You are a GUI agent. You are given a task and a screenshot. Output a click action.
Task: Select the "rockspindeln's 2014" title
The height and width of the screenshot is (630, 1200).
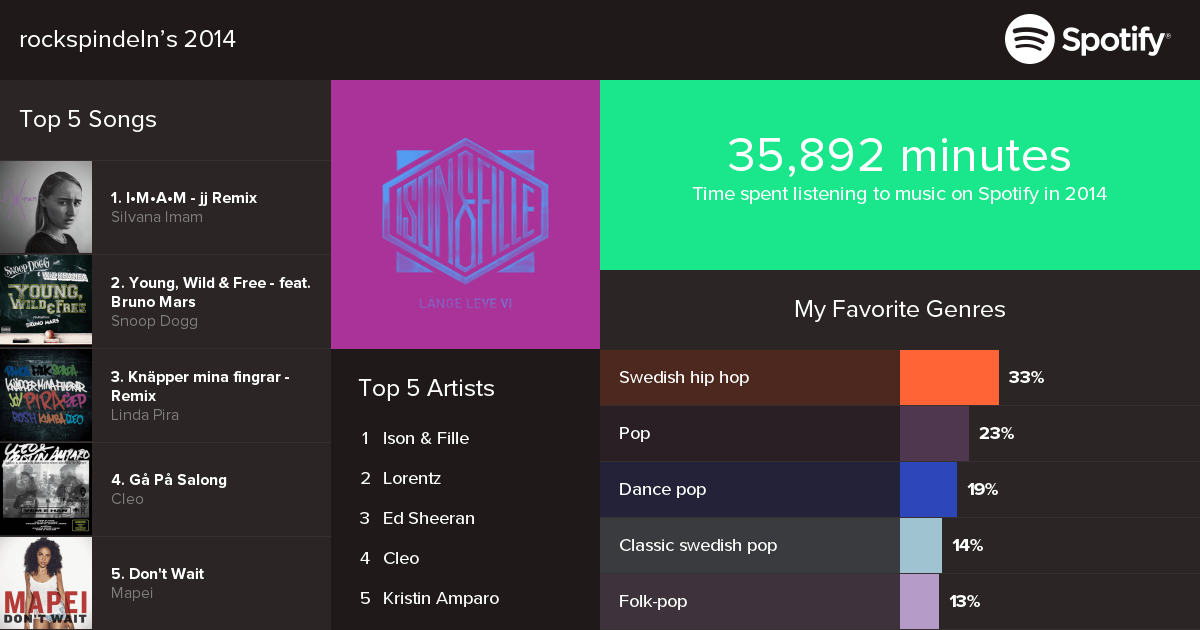(x=128, y=39)
